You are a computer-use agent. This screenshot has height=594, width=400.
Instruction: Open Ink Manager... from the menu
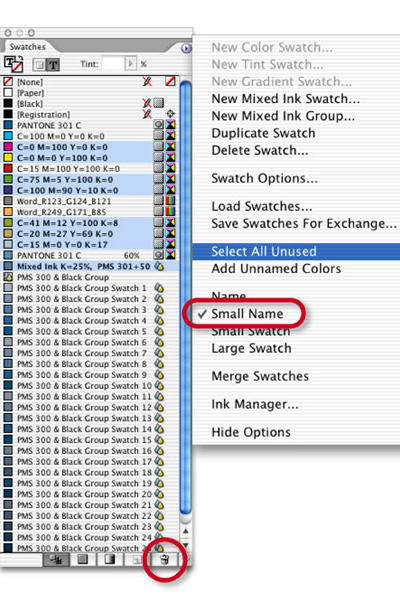255,404
